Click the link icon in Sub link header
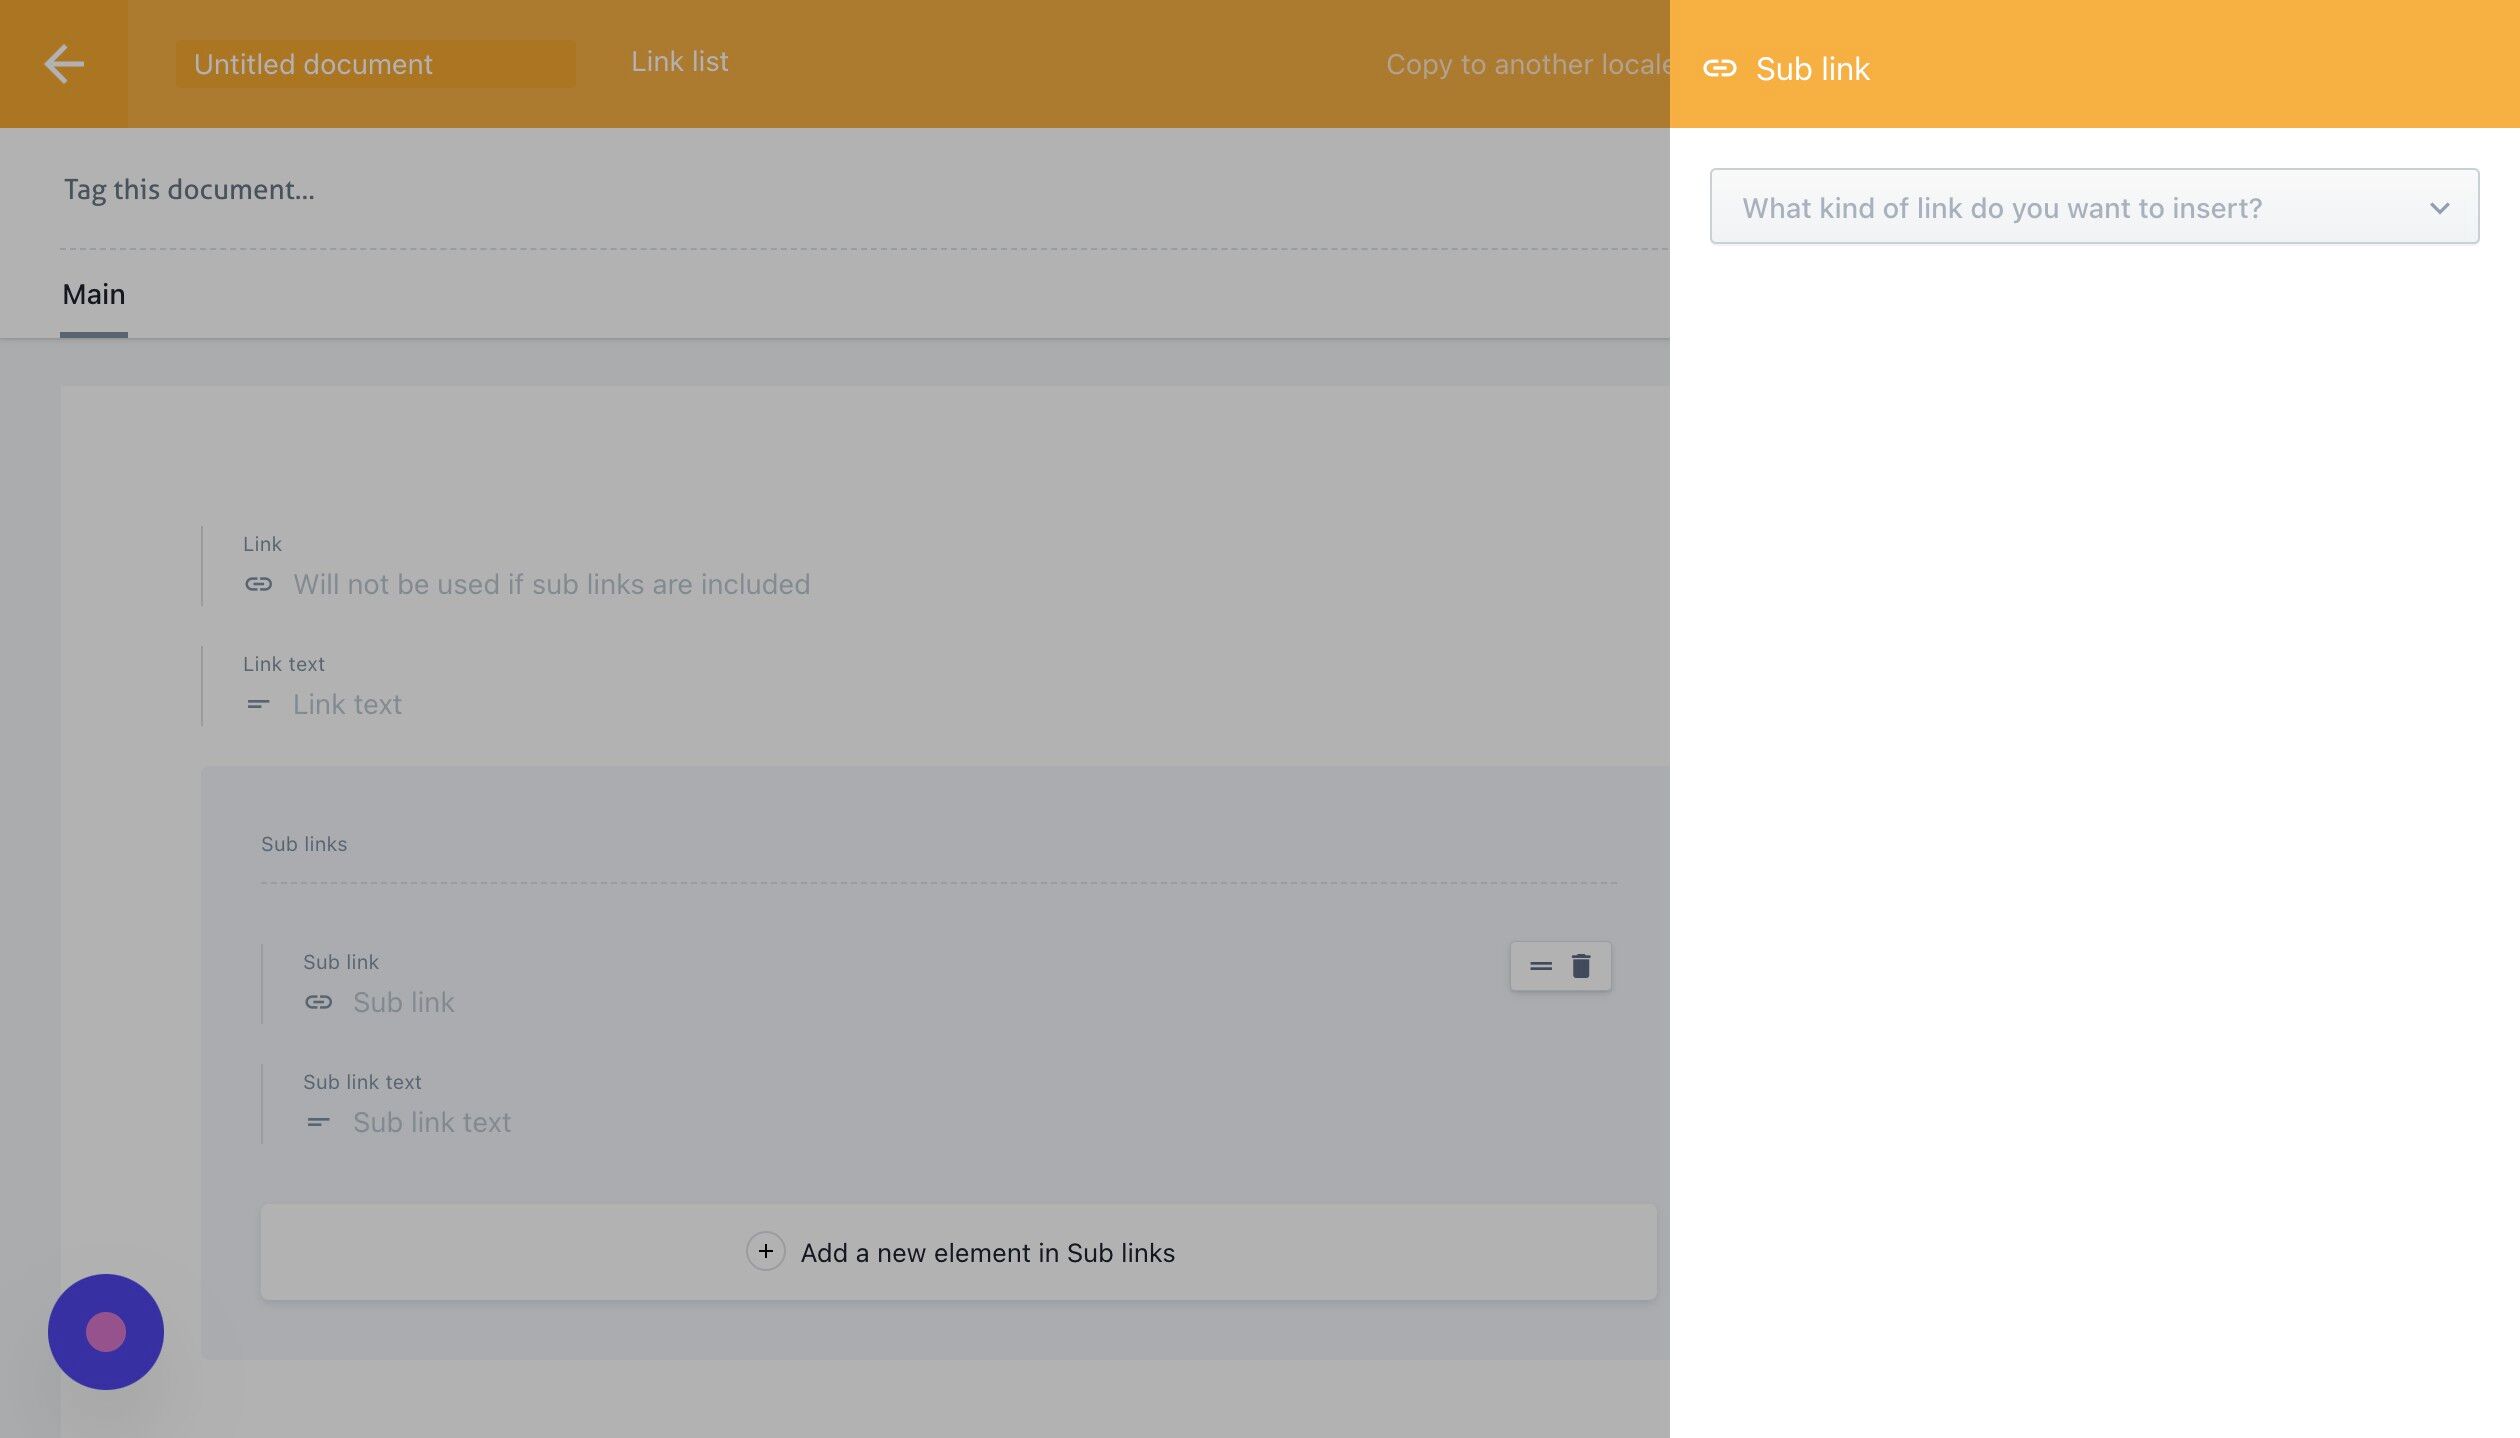 tap(1719, 68)
